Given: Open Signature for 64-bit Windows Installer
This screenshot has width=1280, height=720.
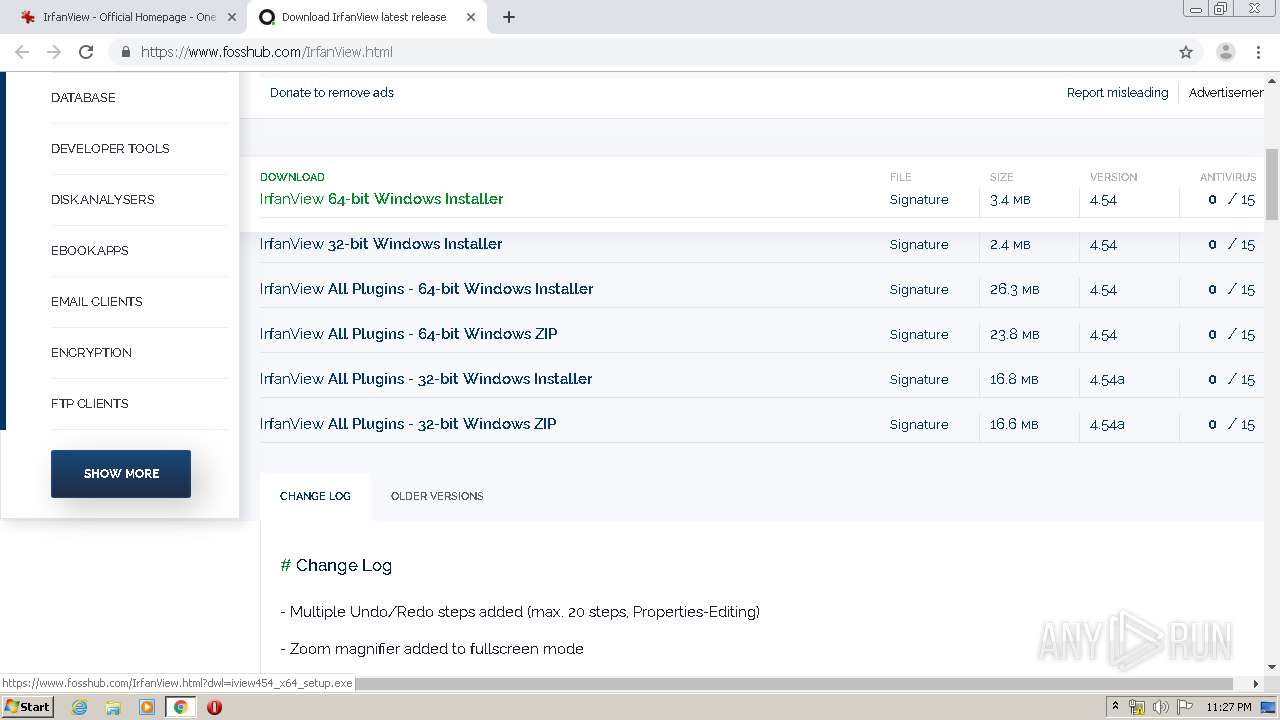Looking at the screenshot, I should 919,200.
